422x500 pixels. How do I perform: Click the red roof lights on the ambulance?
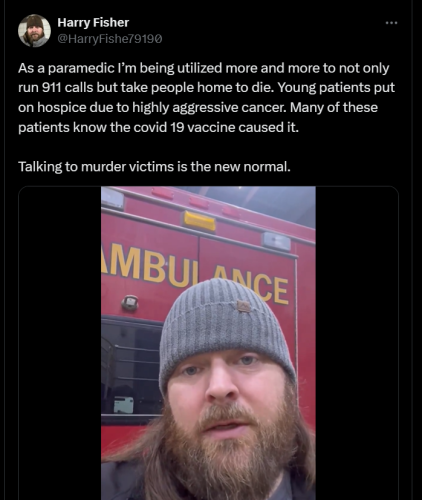197,201
